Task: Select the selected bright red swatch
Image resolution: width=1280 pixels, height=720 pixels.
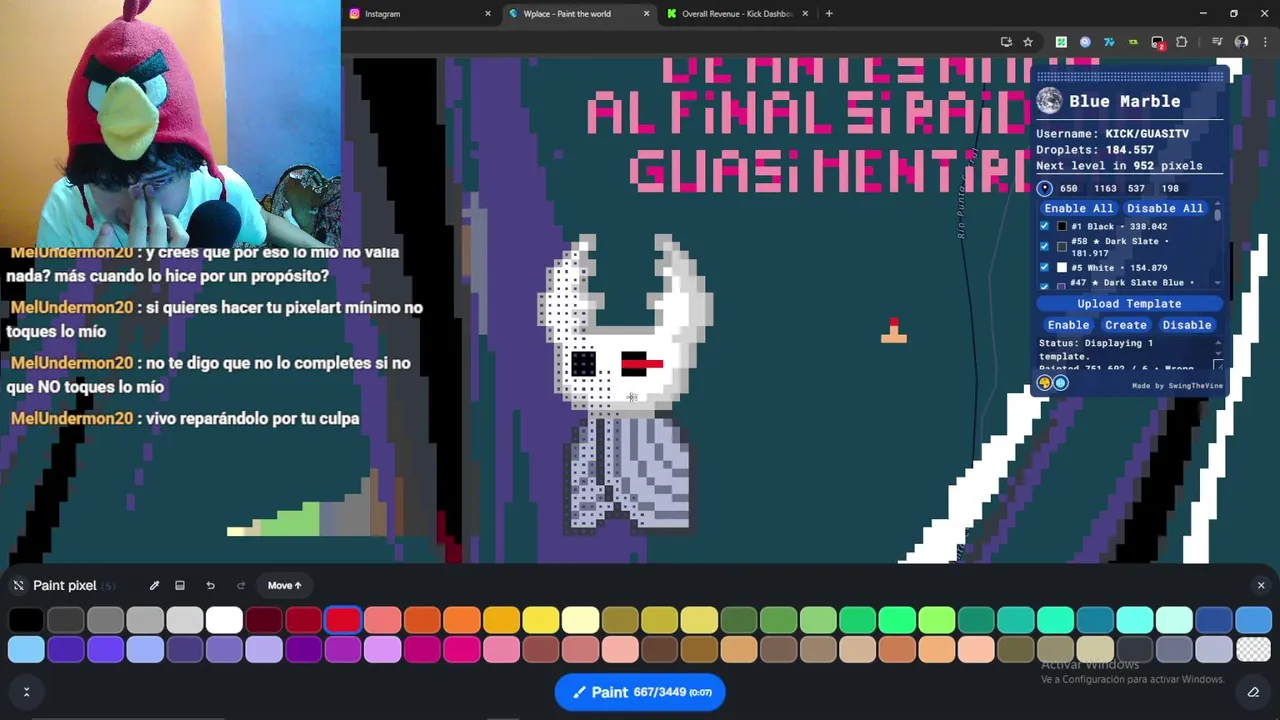Action: tap(343, 620)
